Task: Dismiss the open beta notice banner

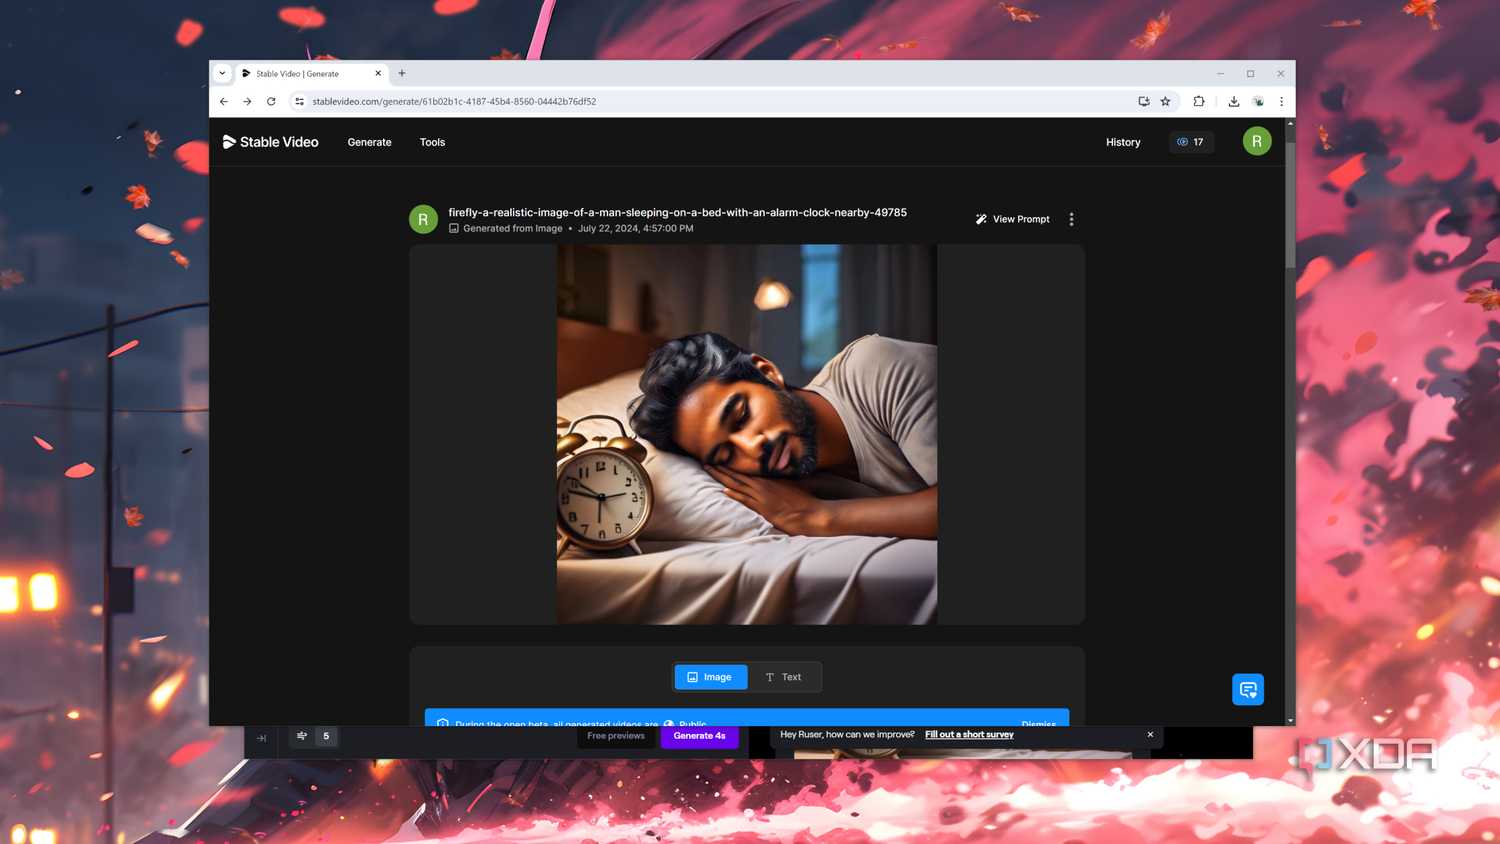Action: tap(1038, 722)
